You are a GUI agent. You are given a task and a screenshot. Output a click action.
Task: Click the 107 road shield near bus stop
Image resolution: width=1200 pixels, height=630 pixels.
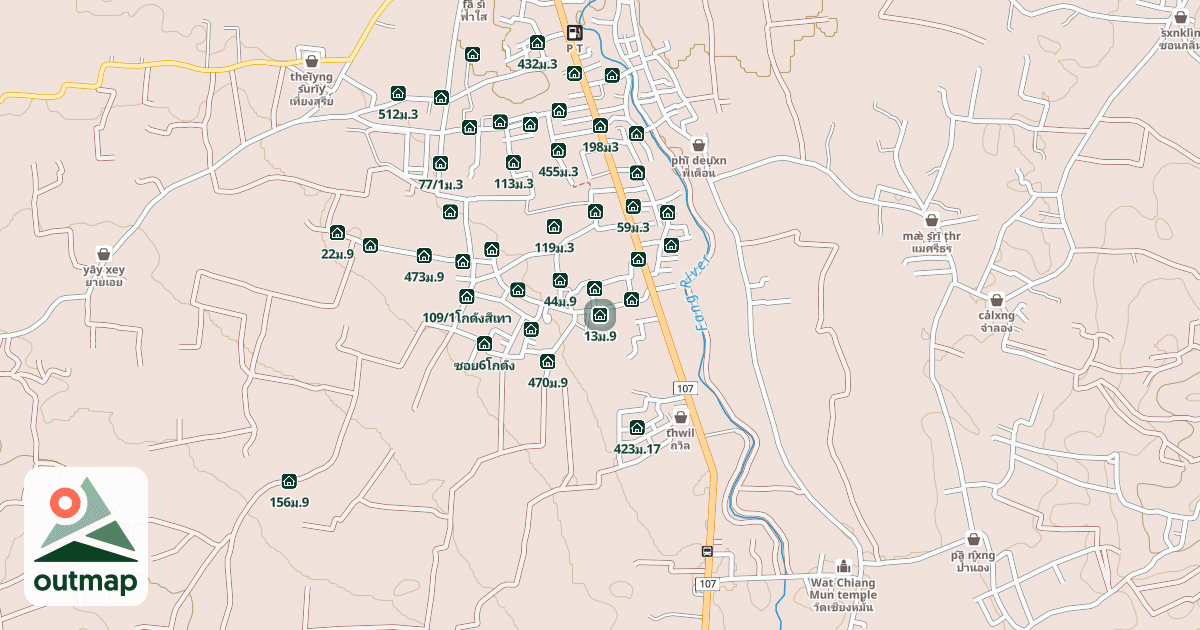click(707, 583)
